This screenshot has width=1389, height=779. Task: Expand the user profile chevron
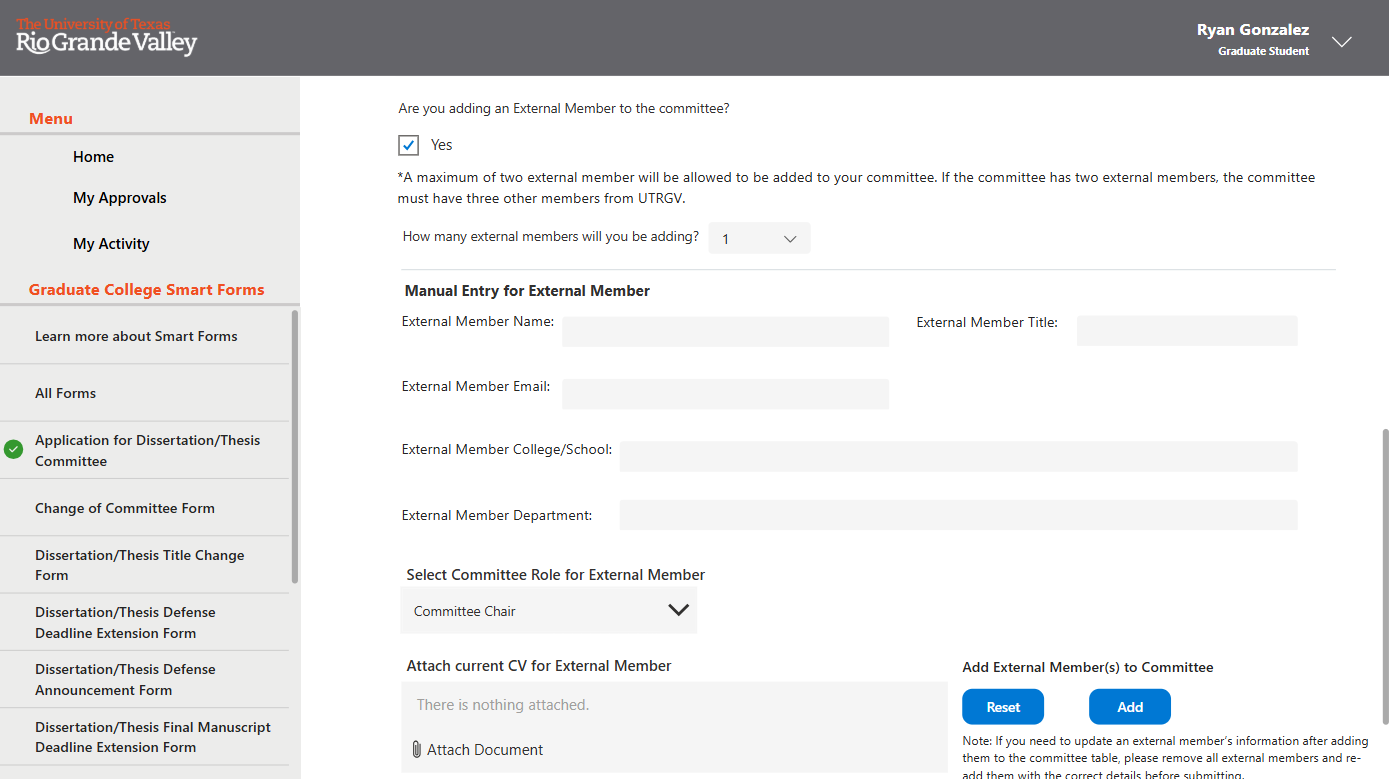[x=1342, y=42]
